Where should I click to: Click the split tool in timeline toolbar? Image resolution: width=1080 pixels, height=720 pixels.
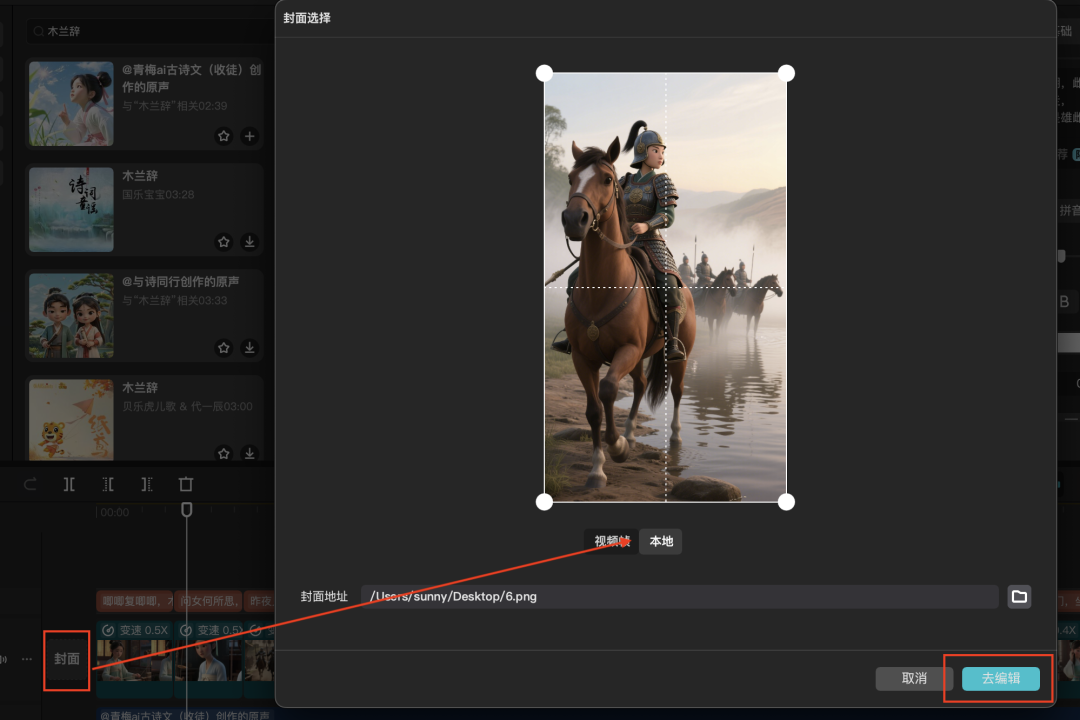pos(69,484)
